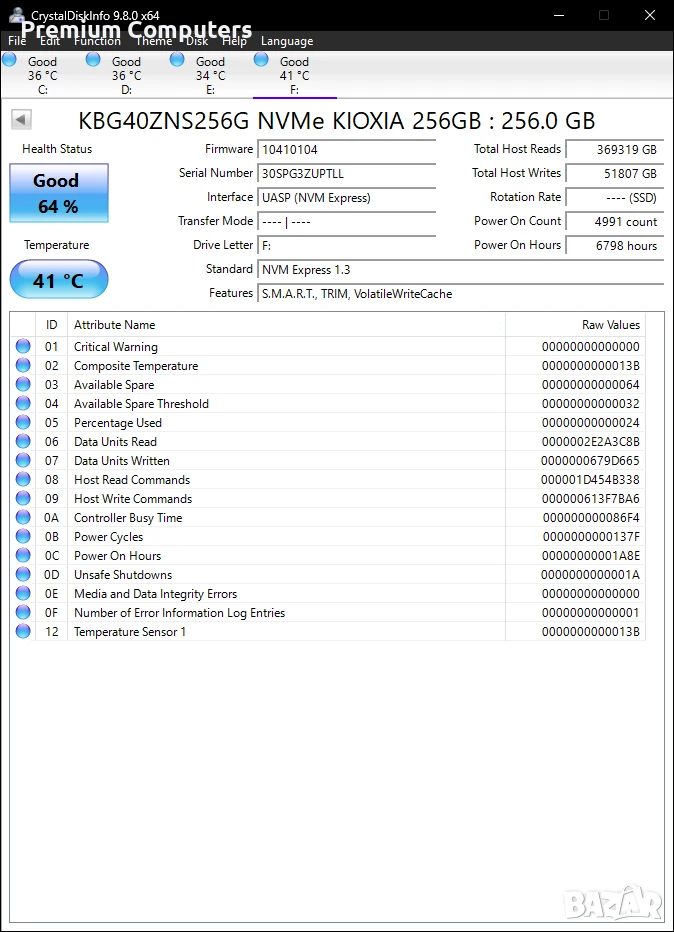This screenshot has height=932, width=674.
Task: Open the Edit menu
Action: click(x=50, y=41)
